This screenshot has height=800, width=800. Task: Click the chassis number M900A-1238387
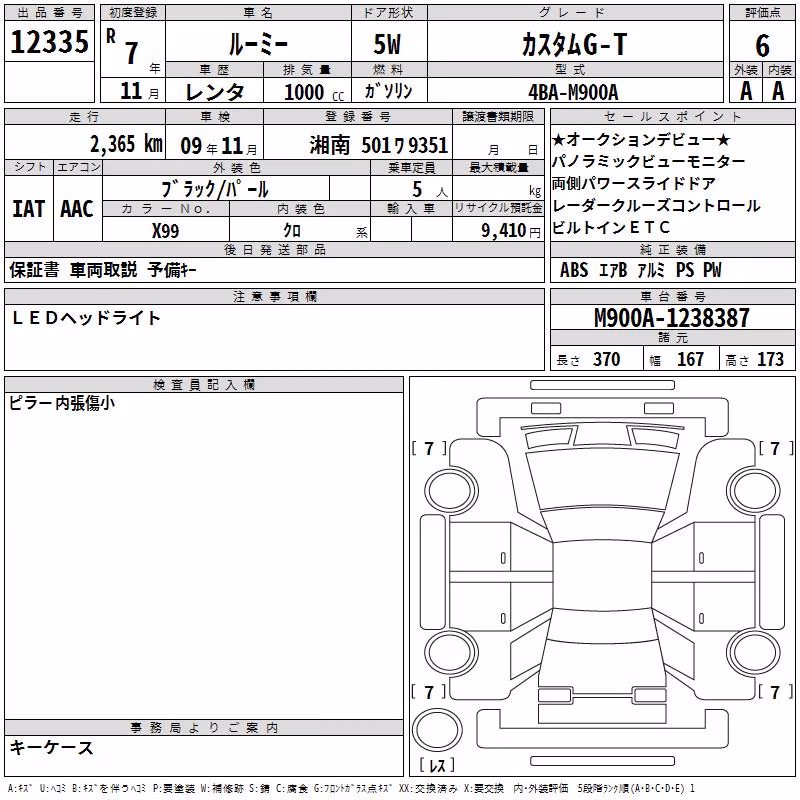[671, 318]
